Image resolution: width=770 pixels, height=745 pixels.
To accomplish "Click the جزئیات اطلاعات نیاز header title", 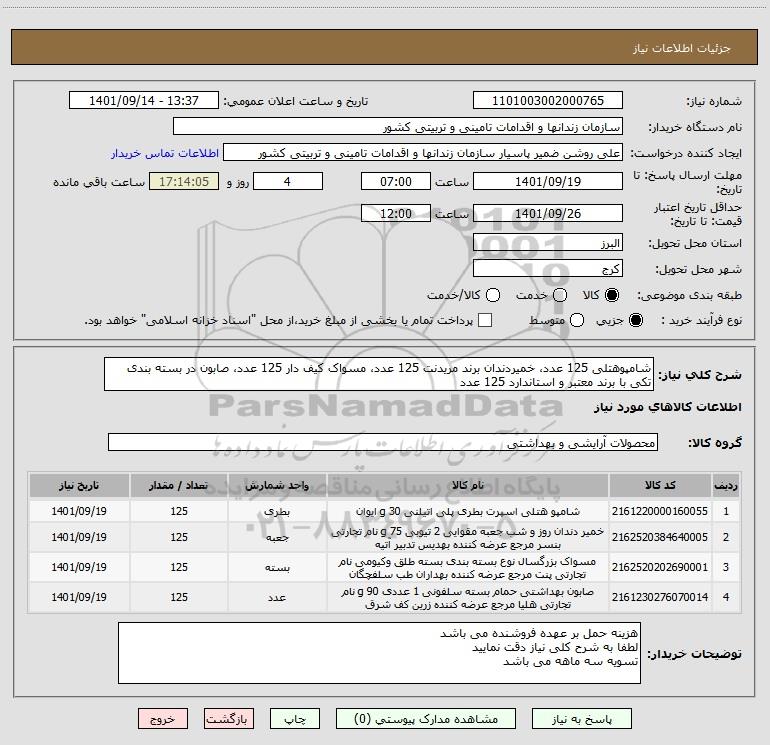I will point(682,48).
